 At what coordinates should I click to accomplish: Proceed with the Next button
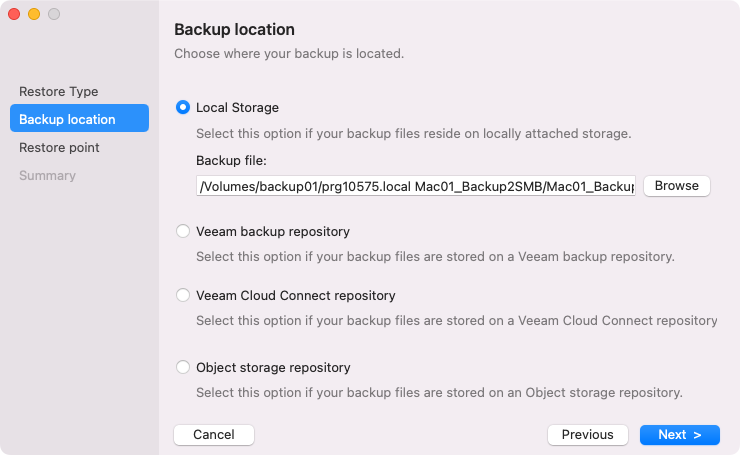tap(680, 435)
